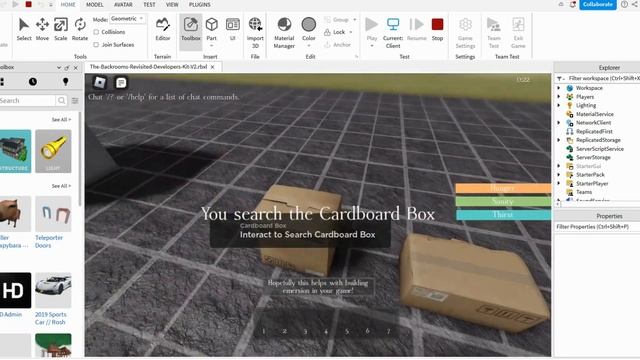Stop the running playtest
The width and height of the screenshot is (640, 360).
(x=437, y=29)
